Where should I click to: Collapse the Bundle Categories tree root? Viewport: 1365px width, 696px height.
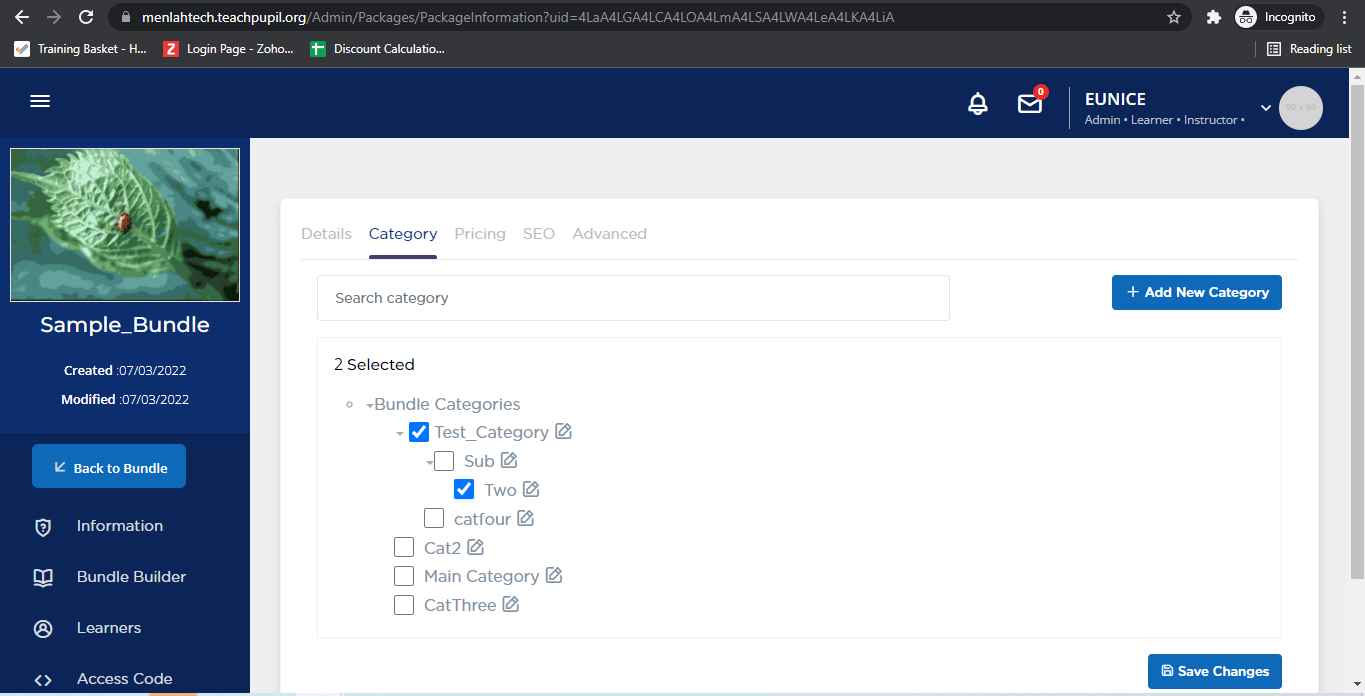(370, 405)
